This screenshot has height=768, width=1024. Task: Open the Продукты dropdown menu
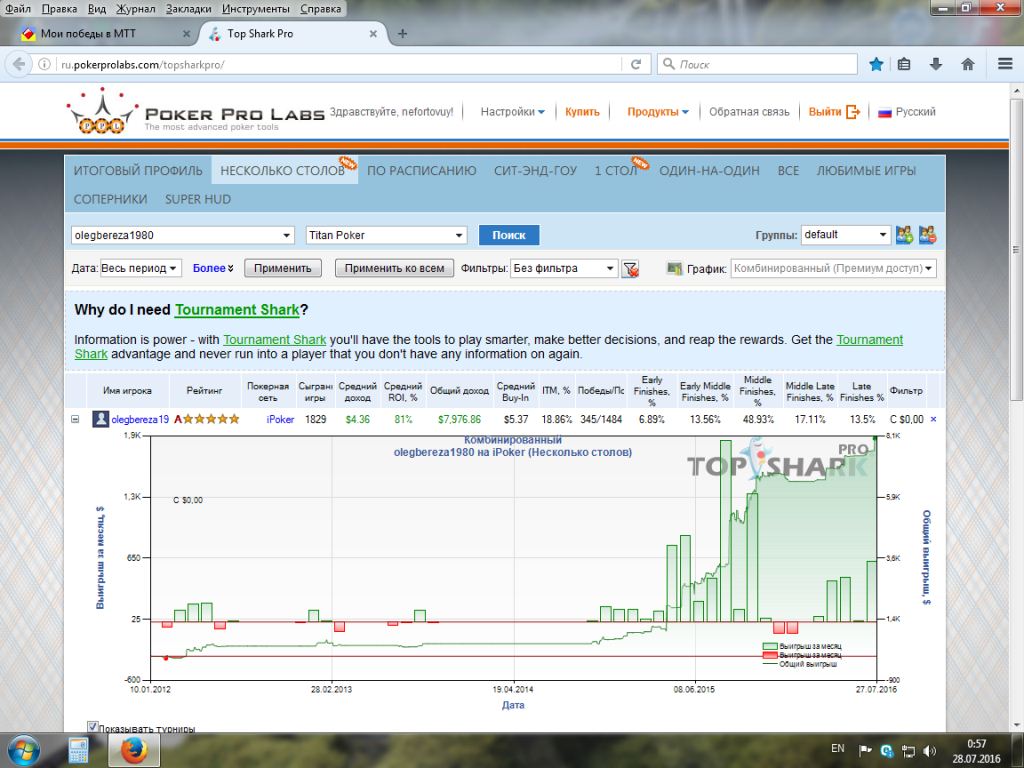coord(658,112)
